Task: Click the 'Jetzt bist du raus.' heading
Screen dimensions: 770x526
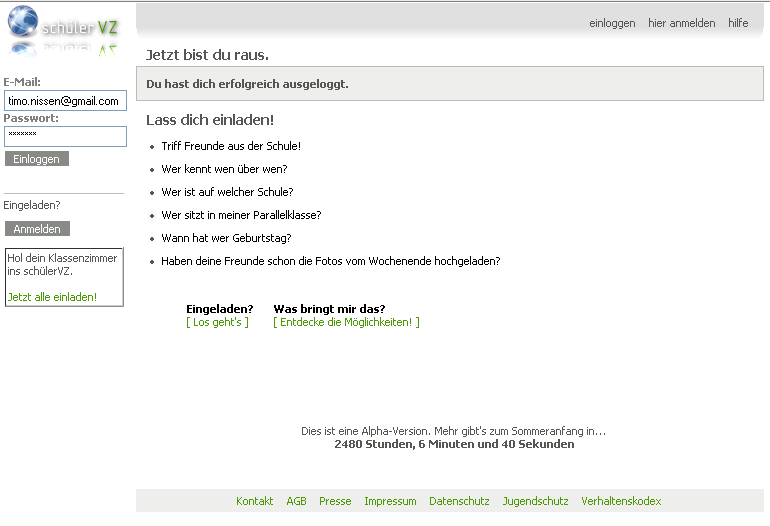Action: click(207, 55)
